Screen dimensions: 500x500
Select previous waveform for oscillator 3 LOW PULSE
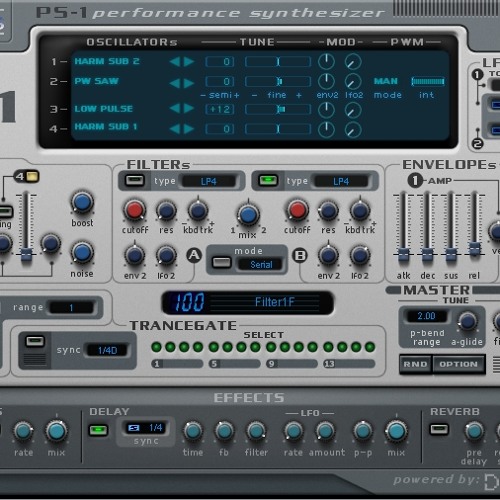[175, 109]
